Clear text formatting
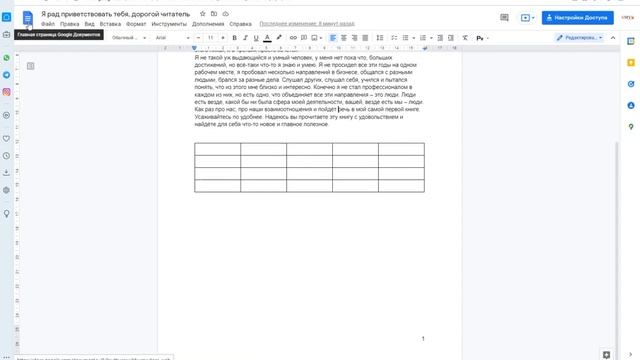This screenshot has height=360, width=640. 465,38
